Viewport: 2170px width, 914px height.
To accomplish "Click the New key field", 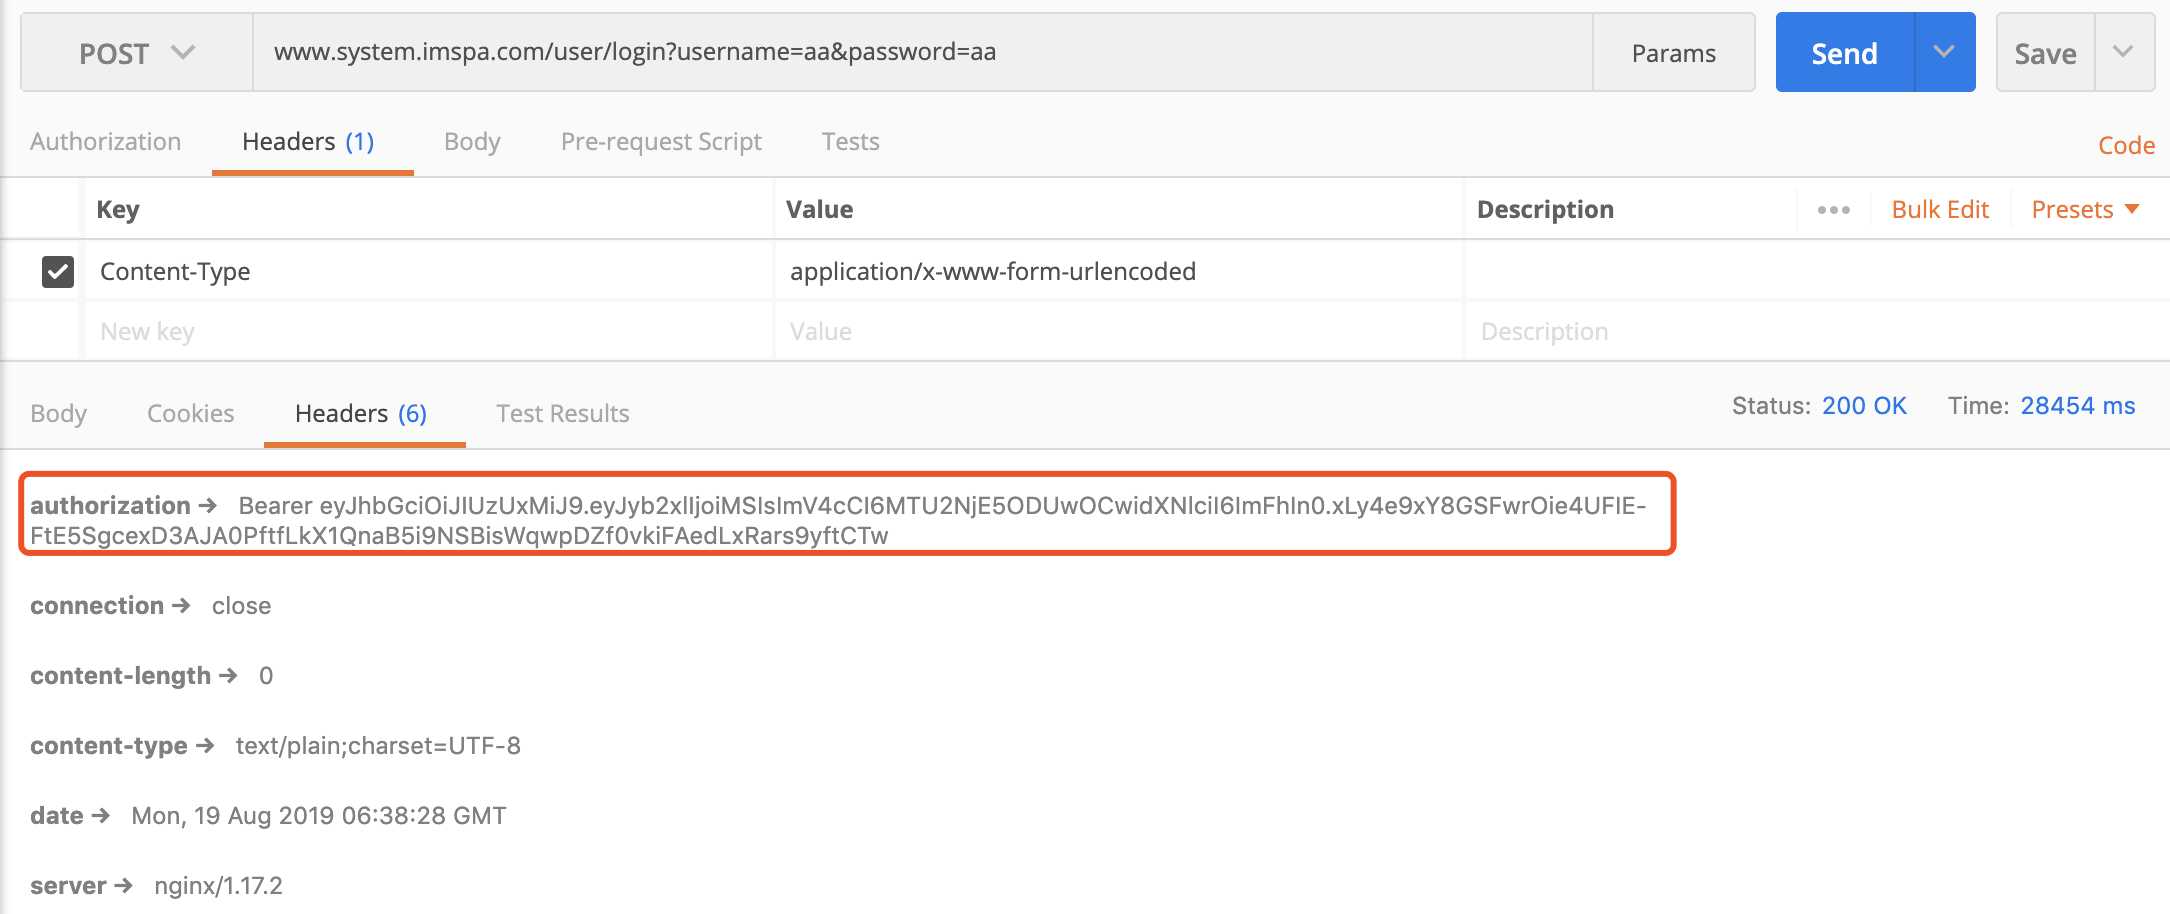I will (x=429, y=331).
